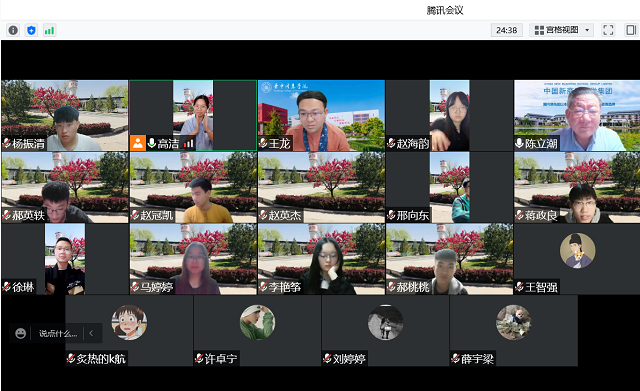
Task: Click the emoji reaction icon
Action: coord(20,333)
